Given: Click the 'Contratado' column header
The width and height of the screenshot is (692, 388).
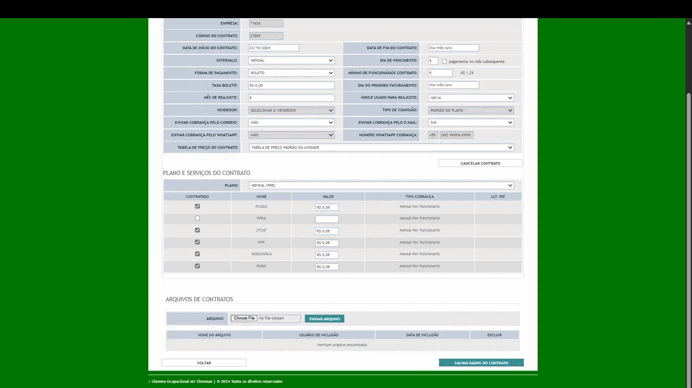Looking at the screenshot, I should point(197,196).
